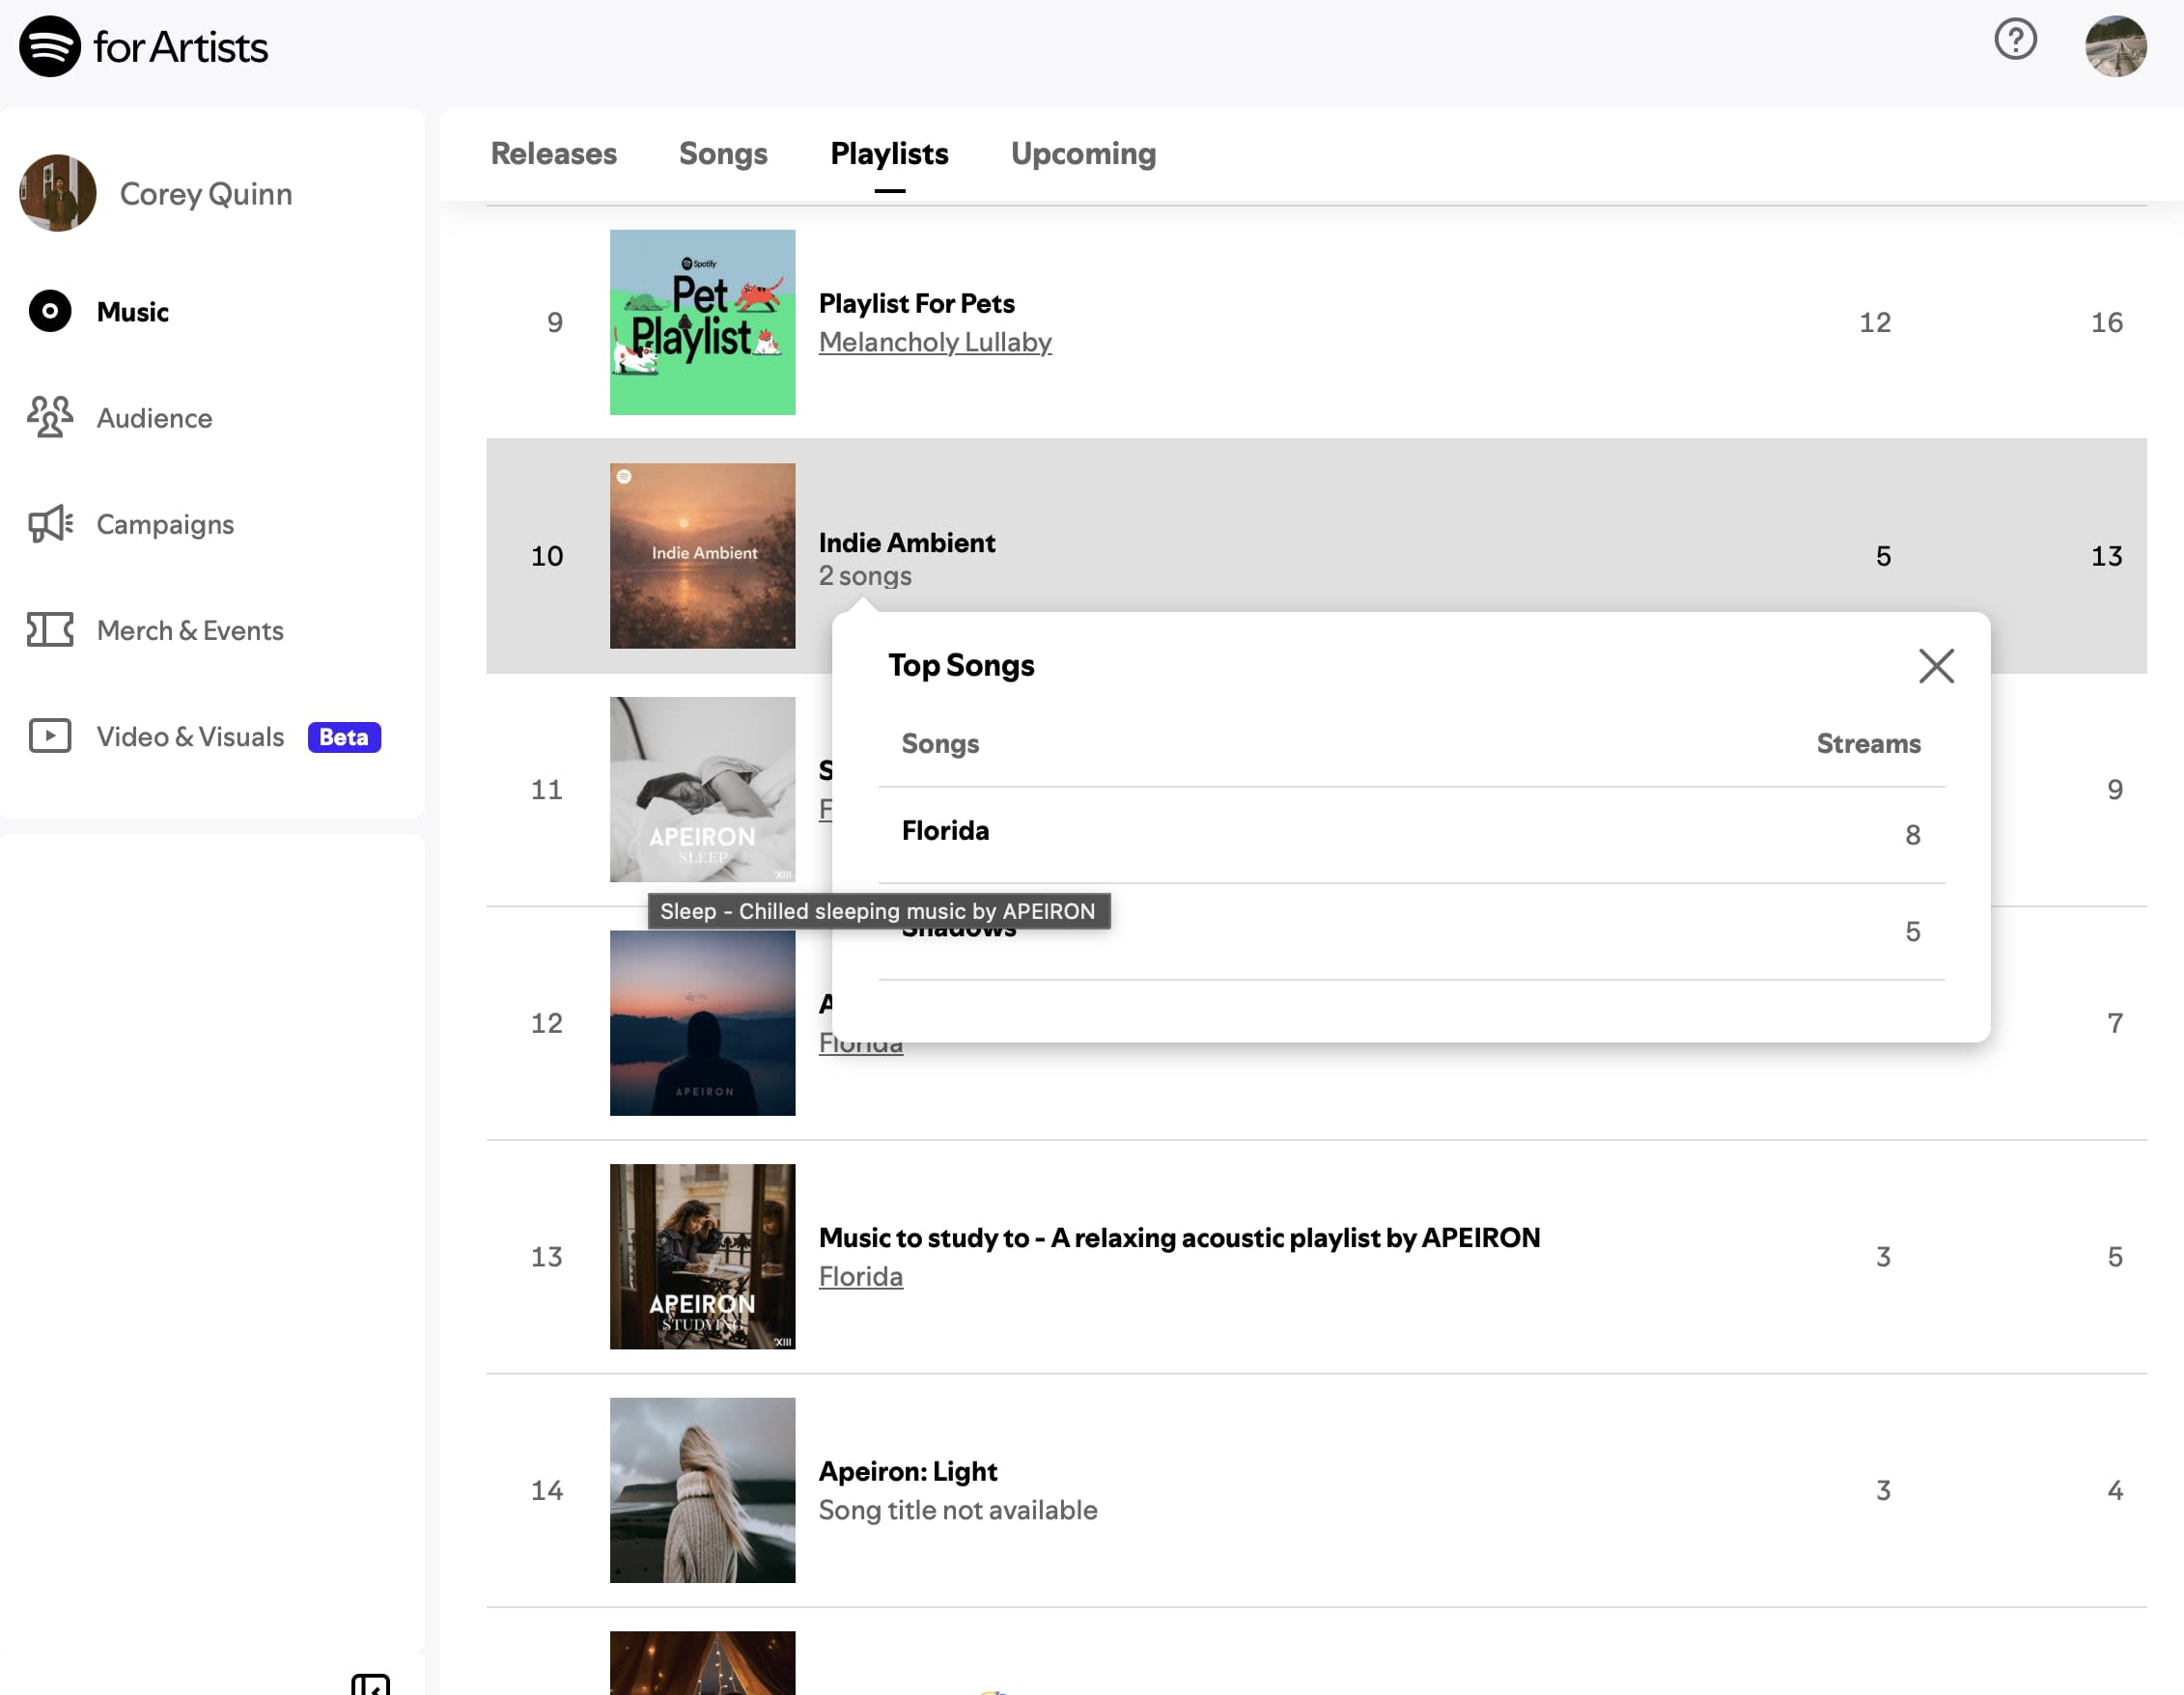Open the help question mark icon

(x=2014, y=40)
